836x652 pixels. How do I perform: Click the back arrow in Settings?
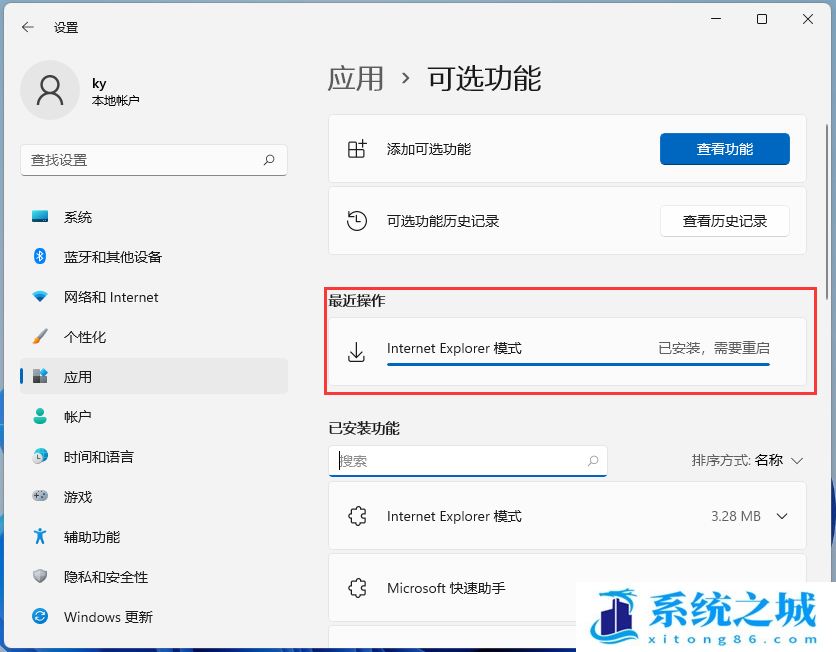point(27,27)
